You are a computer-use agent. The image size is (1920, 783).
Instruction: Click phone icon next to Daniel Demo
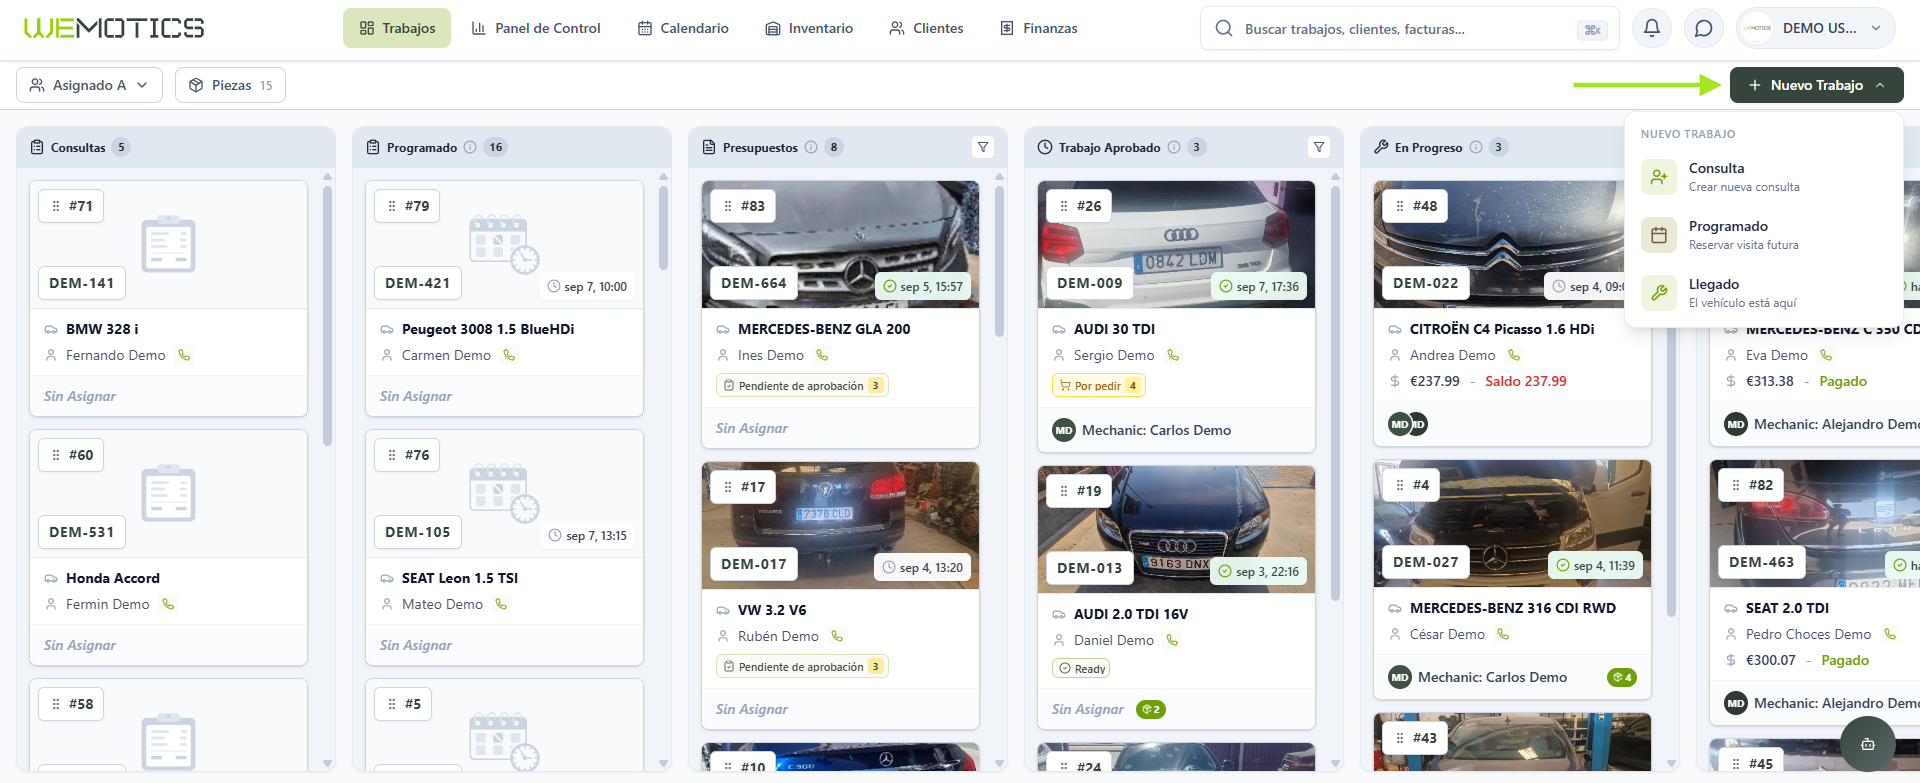click(x=1172, y=640)
